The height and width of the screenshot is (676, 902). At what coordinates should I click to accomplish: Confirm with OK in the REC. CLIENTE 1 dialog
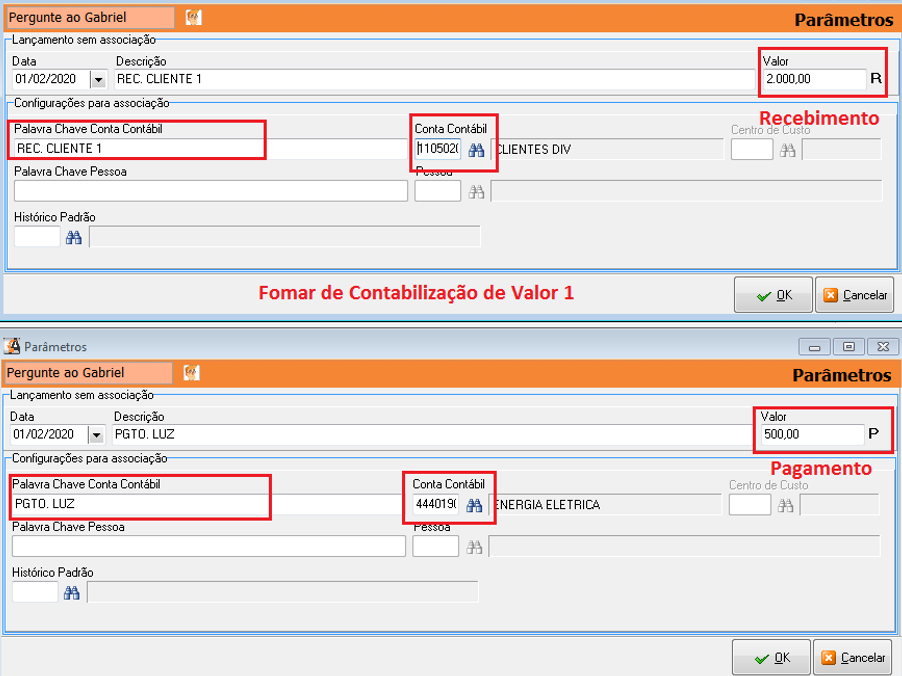tap(773, 295)
